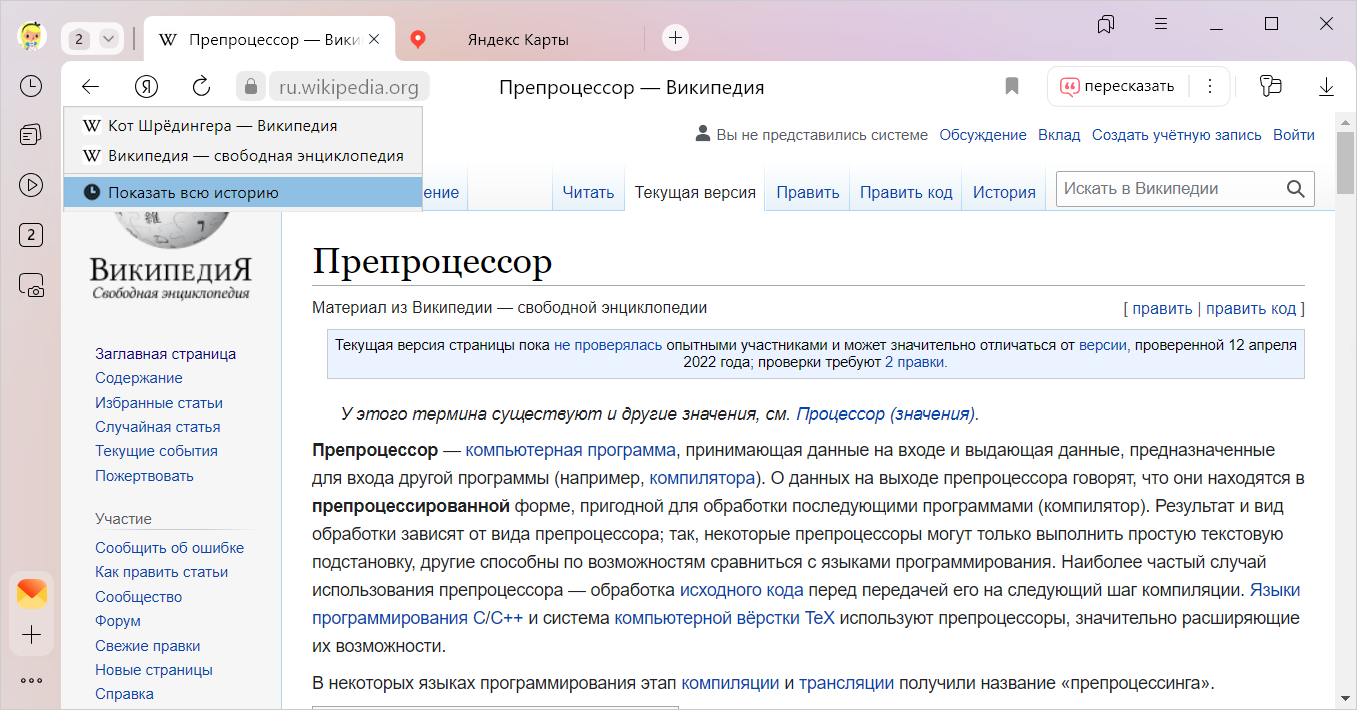Open the downloads arrow icon

[1326, 87]
